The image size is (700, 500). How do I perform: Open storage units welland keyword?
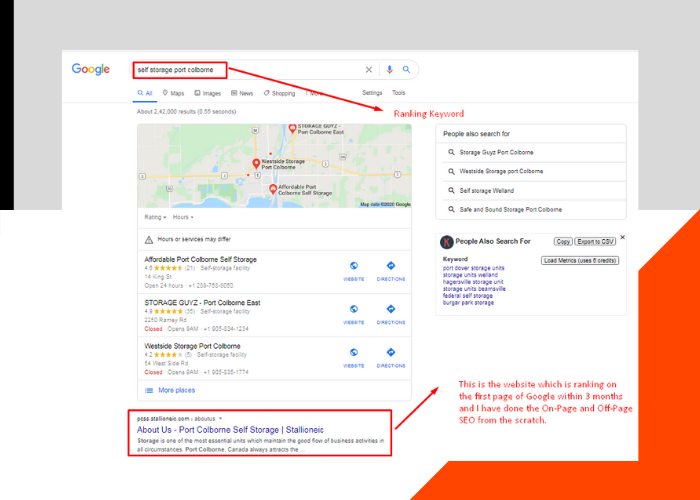(470, 275)
